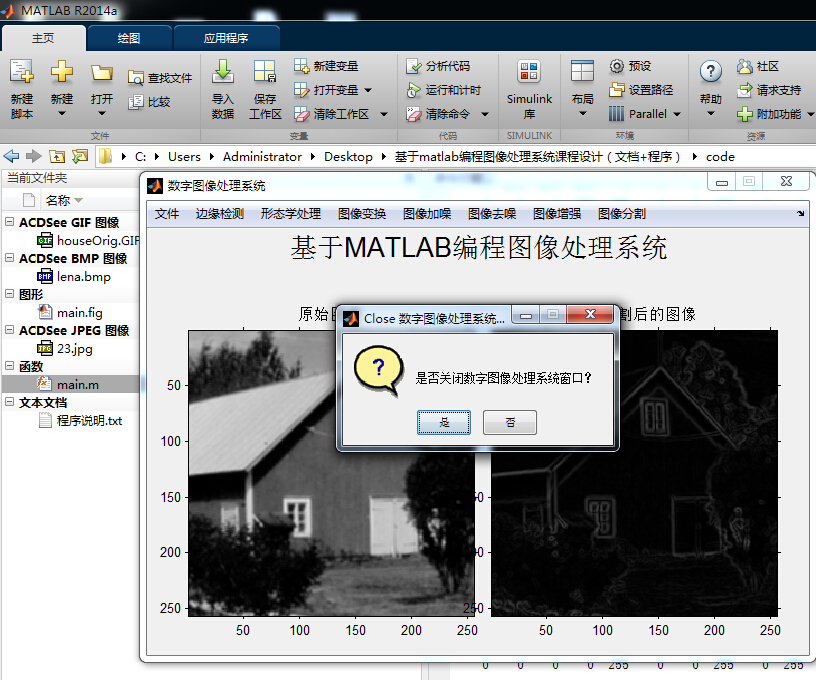
Task: Click 运行和计时 profiler
Action: 443,90
